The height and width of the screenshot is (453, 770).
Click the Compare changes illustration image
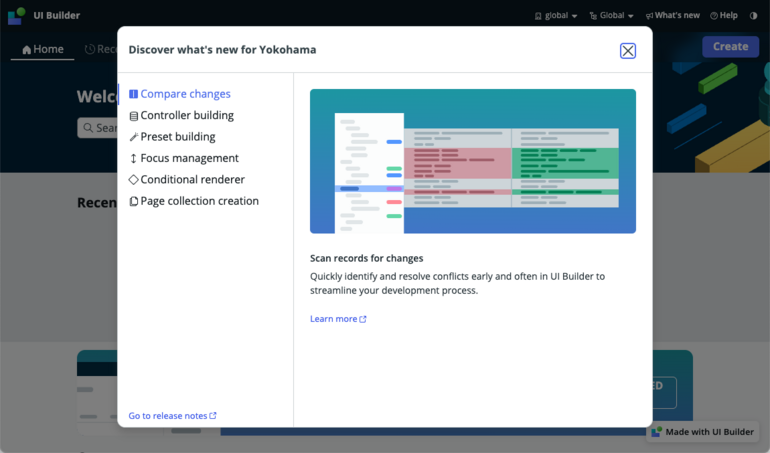tap(472, 161)
